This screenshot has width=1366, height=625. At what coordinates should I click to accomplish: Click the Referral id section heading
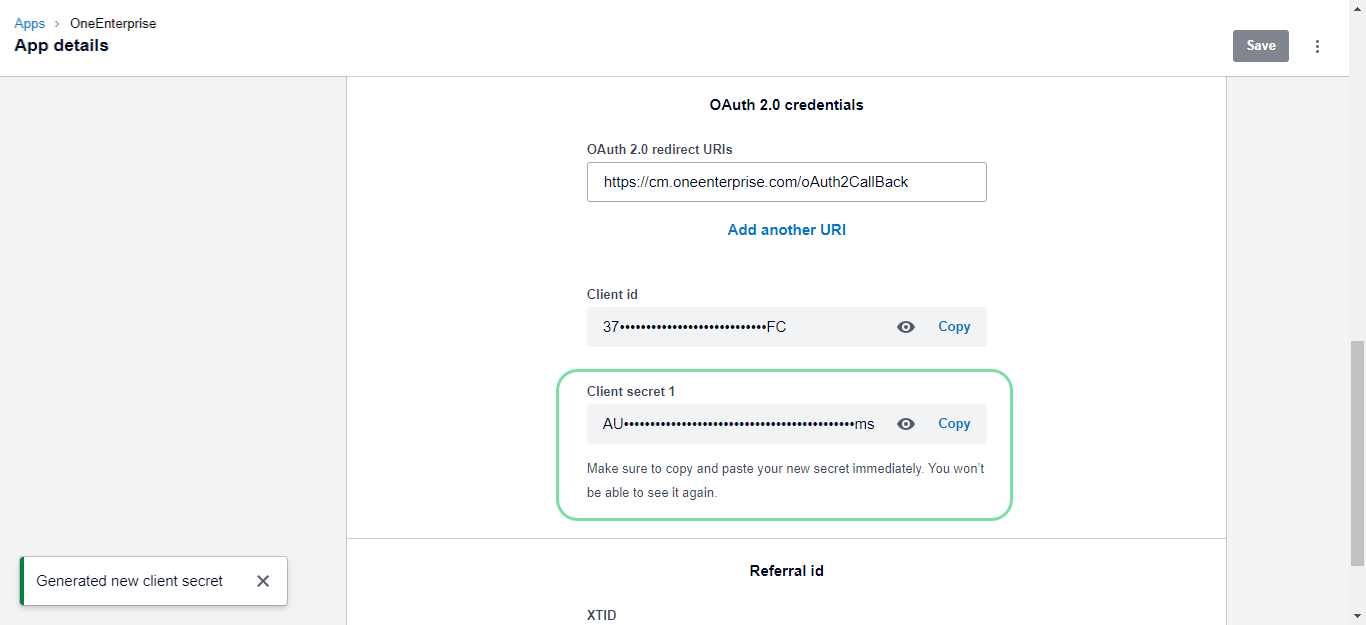pos(786,571)
